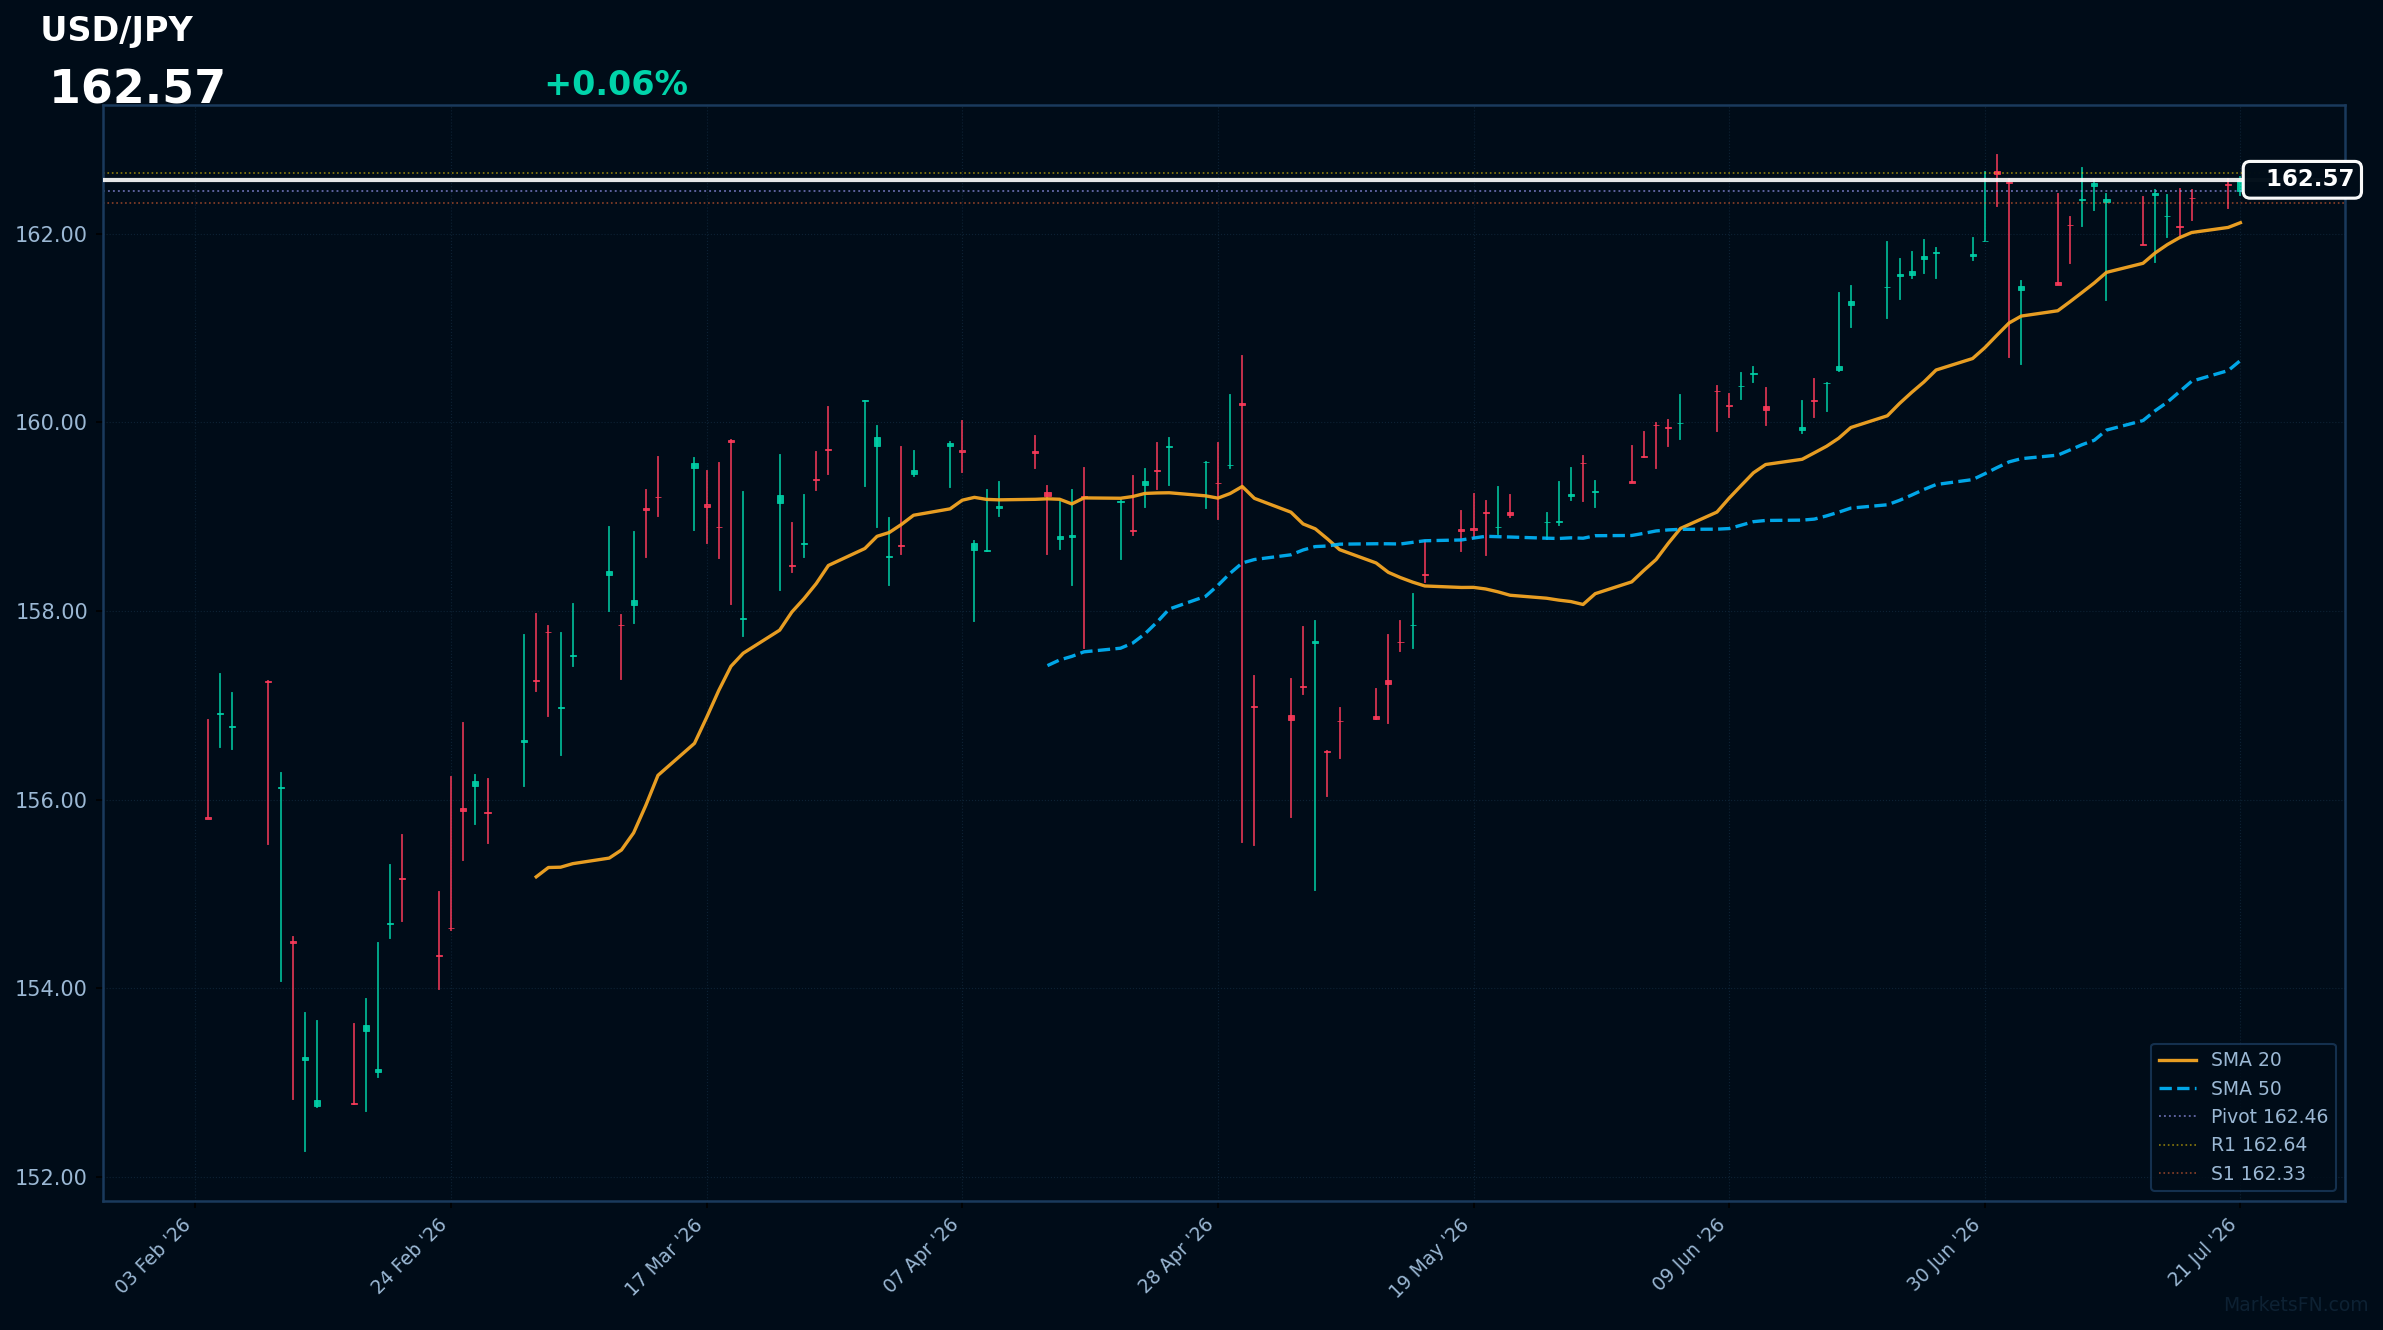Click the +0.06% change value
Image resolution: width=2383 pixels, height=1330 pixels.
(616, 84)
